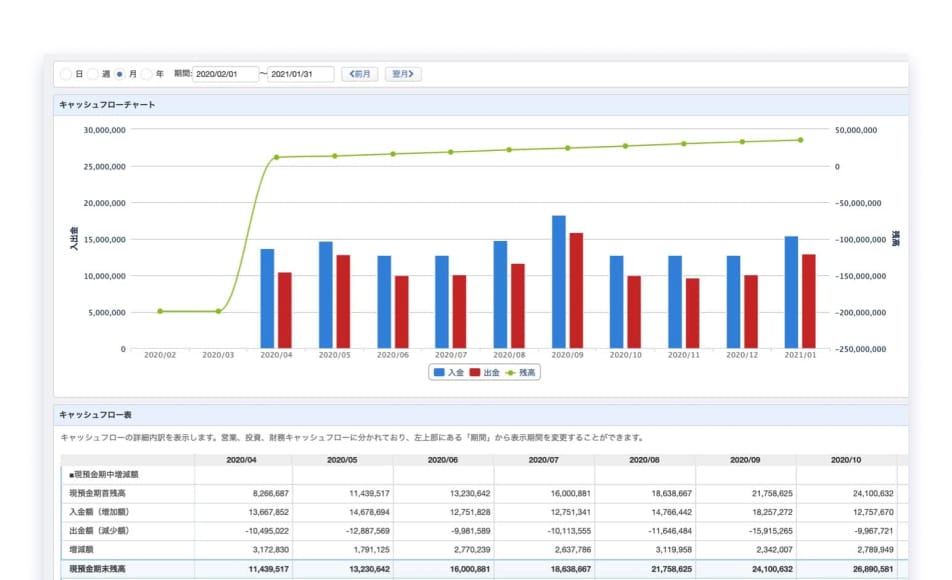Select the 現預金期末残高 row label
Screen dimensions: 952x580
pyautogui.click(x=97, y=568)
